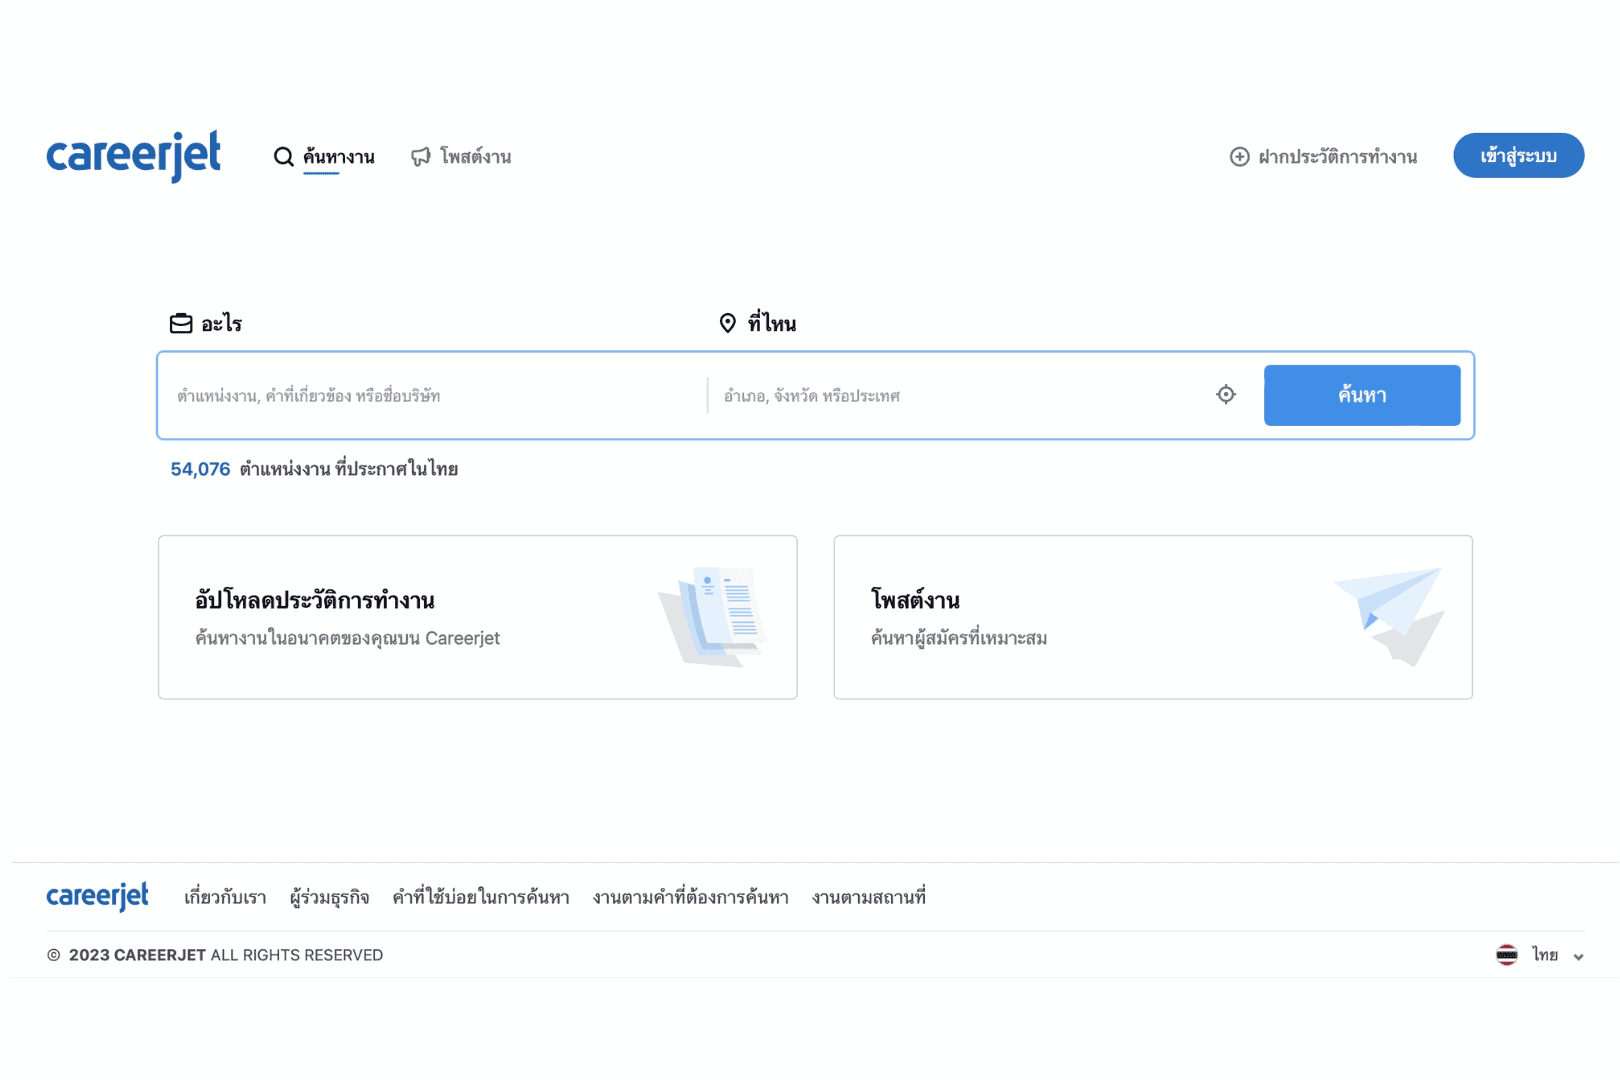Open ฝากประวัติการทำงาน link in header
The height and width of the screenshot is (1080, 1620).
(x=1337, y=157)
